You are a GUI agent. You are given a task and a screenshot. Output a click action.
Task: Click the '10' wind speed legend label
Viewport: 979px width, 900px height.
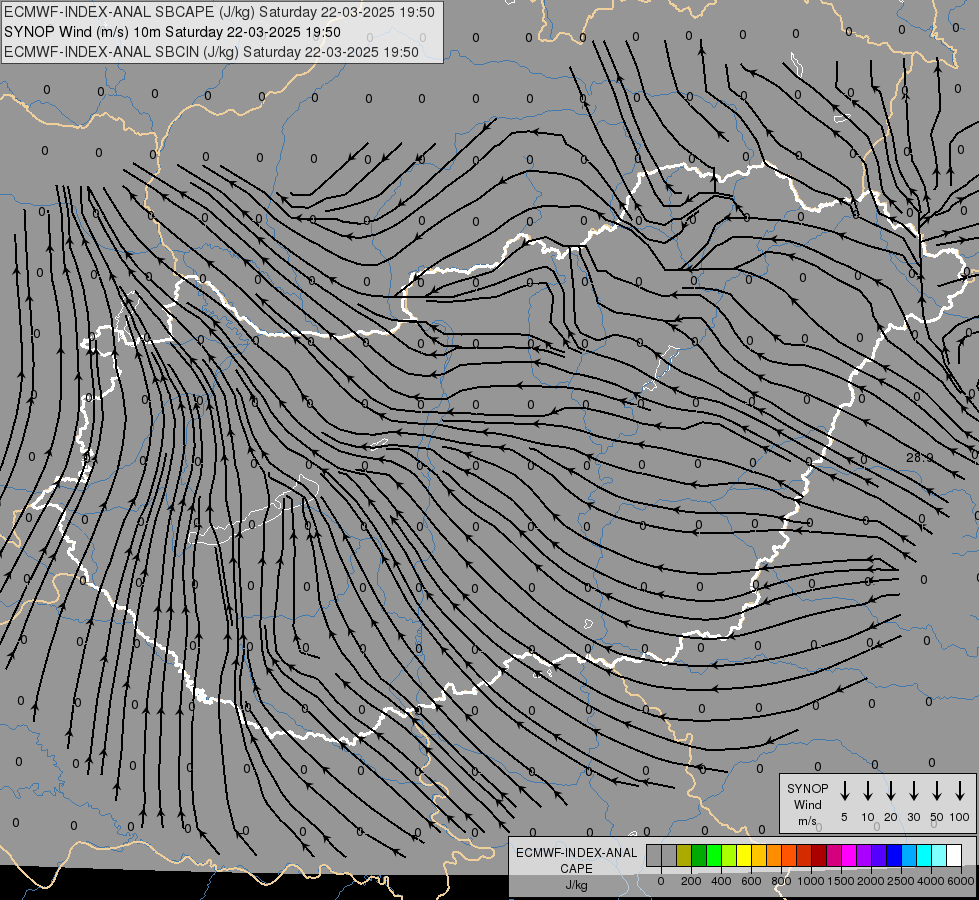click(868, 817)
